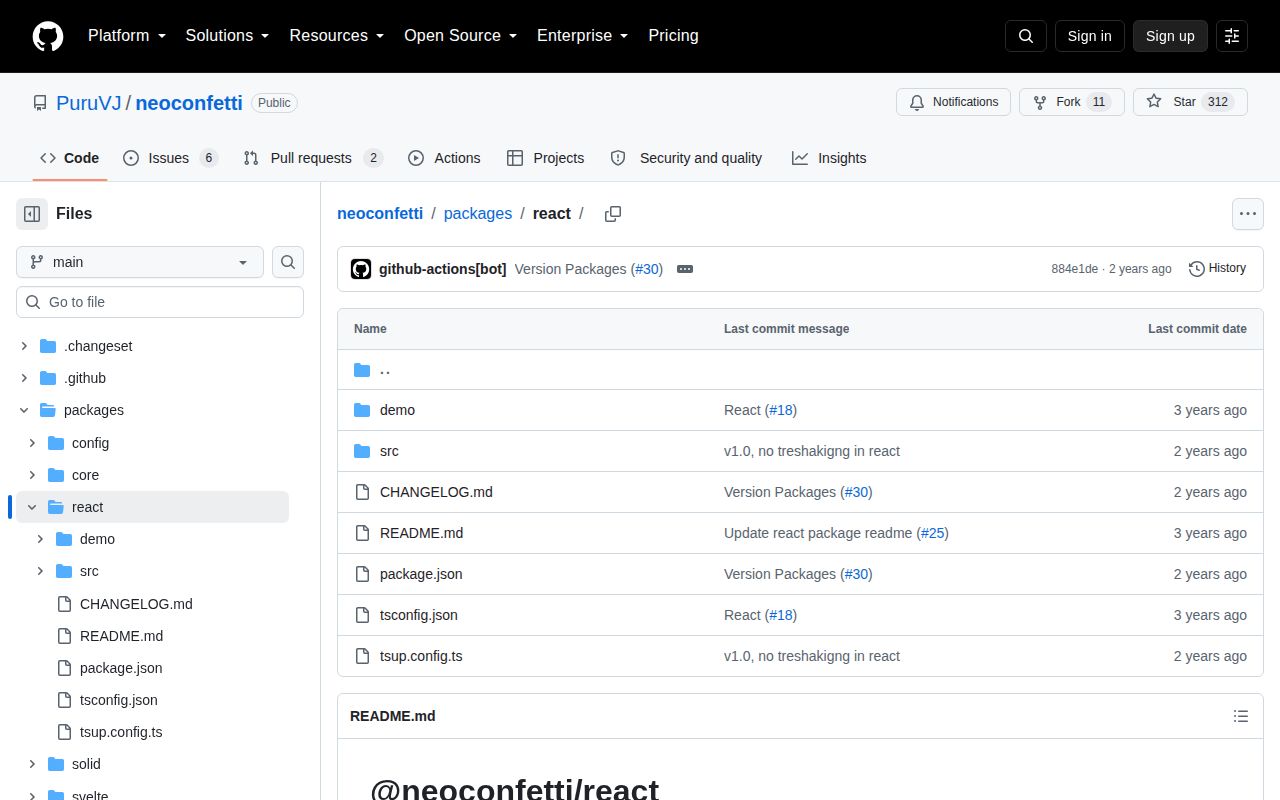The height and width of the screenshot is (800, 1280).
Task: Click tsup.config.ts file icon in table
Action: (x=362, y=656)
